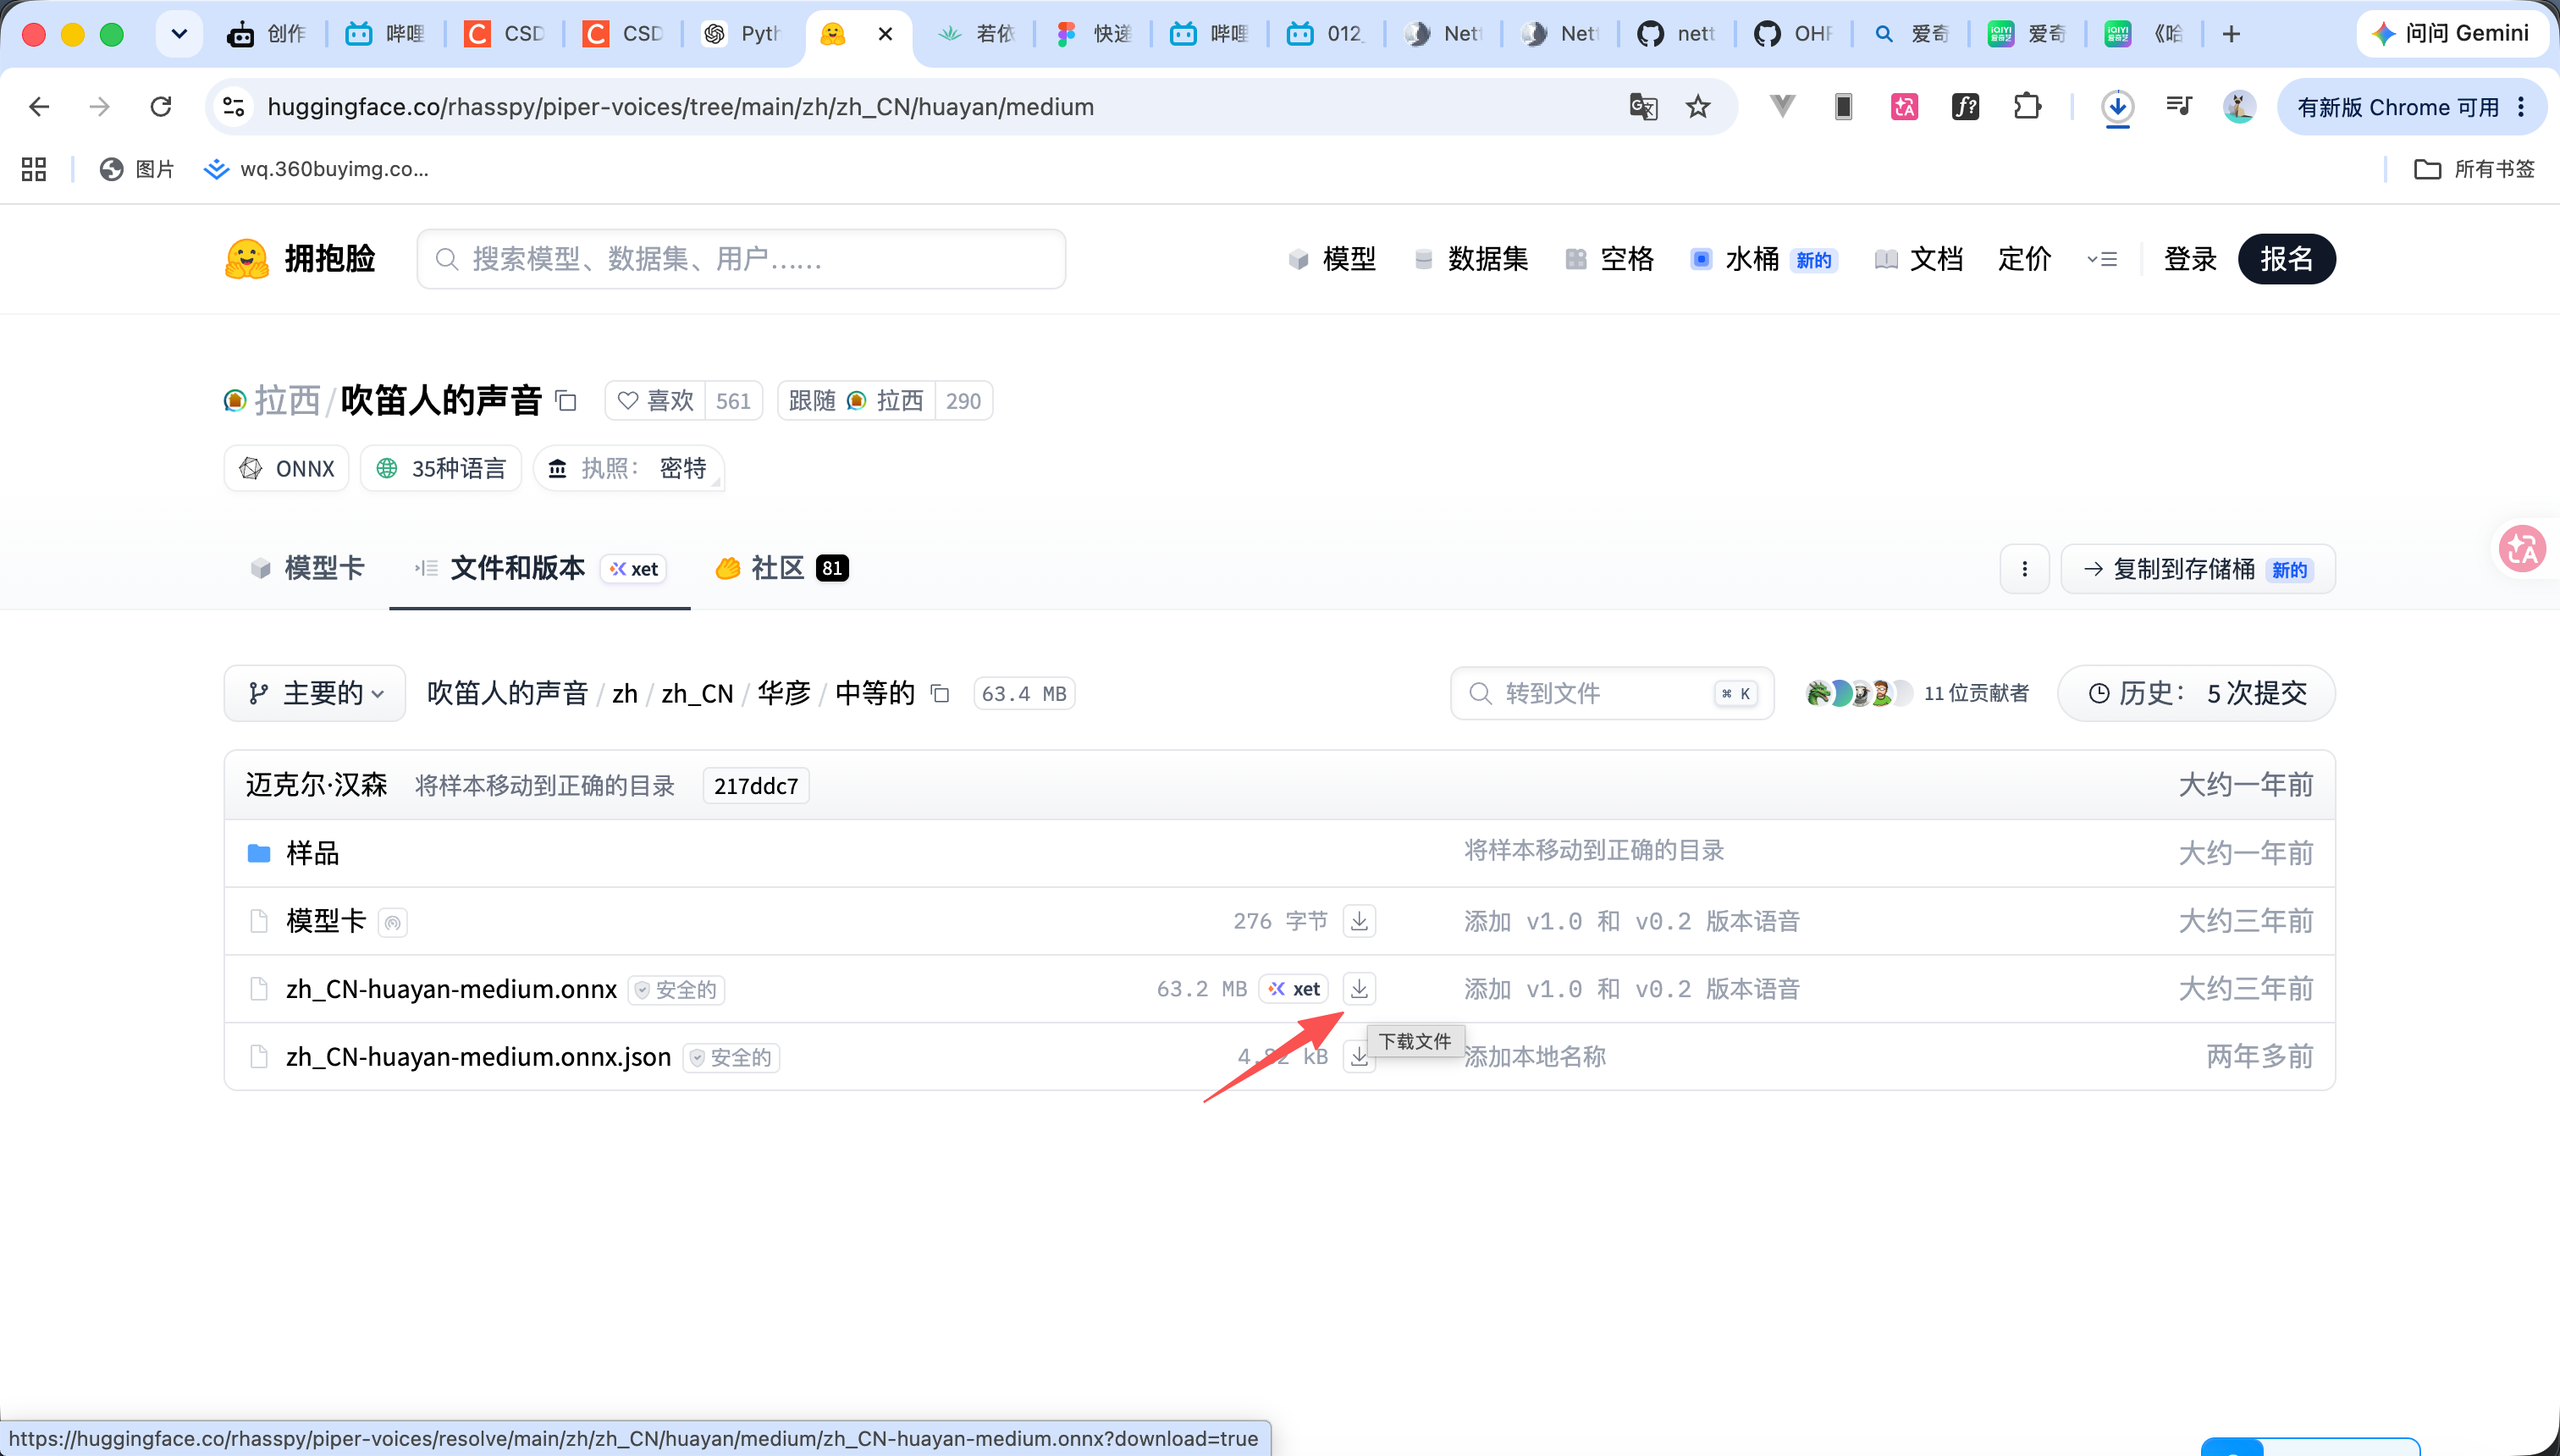Switch to the 模型卡 tab
Screen dimensions: 2560x1456
tap(307, 568)
